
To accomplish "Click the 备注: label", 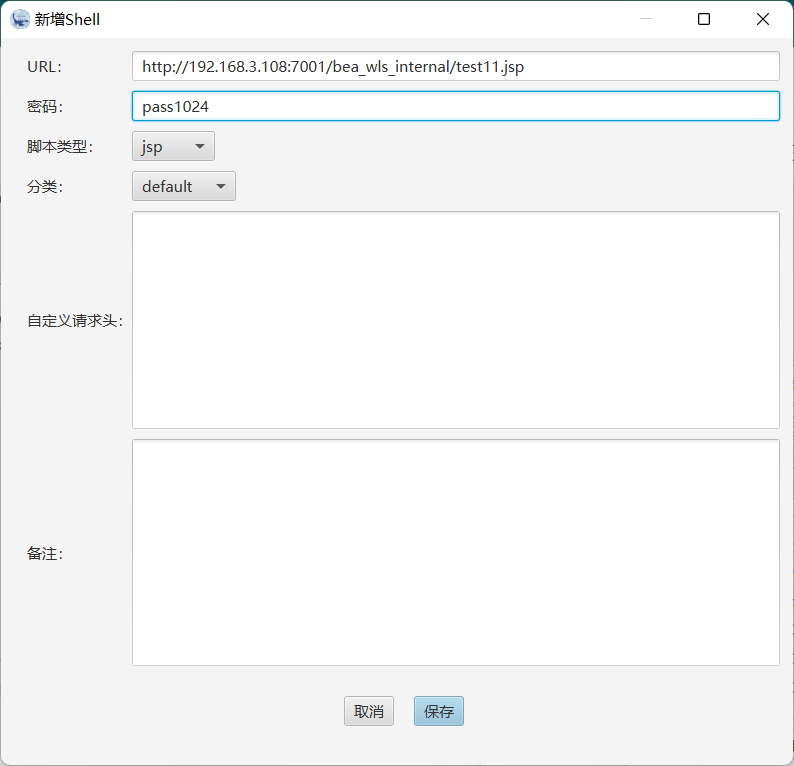I will (x=45, y=553).
